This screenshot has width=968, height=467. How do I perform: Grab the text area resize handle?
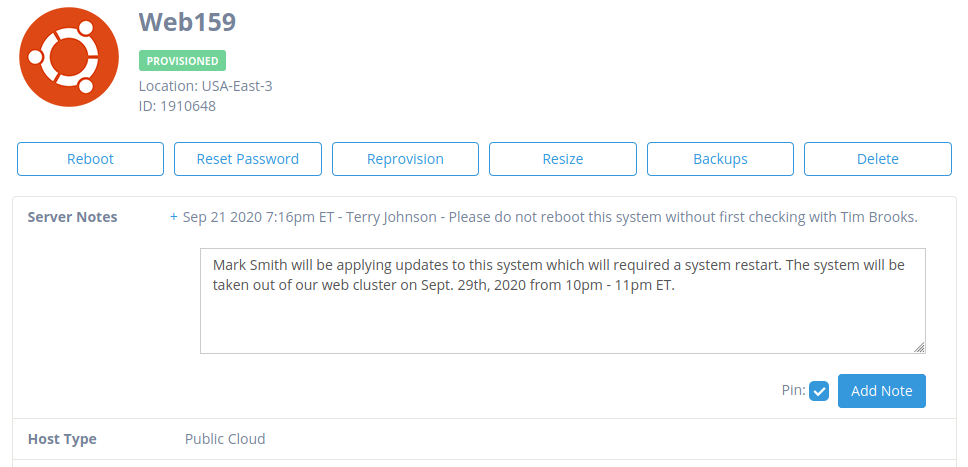click(919, 348)
